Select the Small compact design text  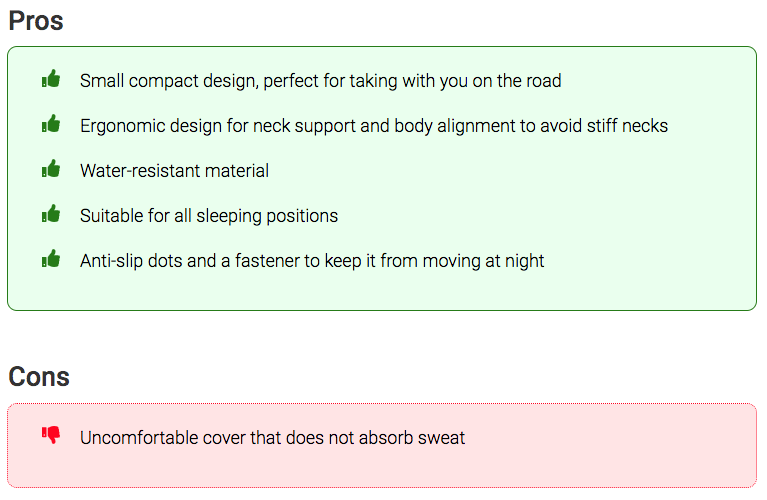pyautogui.click(x=320, y=81)
